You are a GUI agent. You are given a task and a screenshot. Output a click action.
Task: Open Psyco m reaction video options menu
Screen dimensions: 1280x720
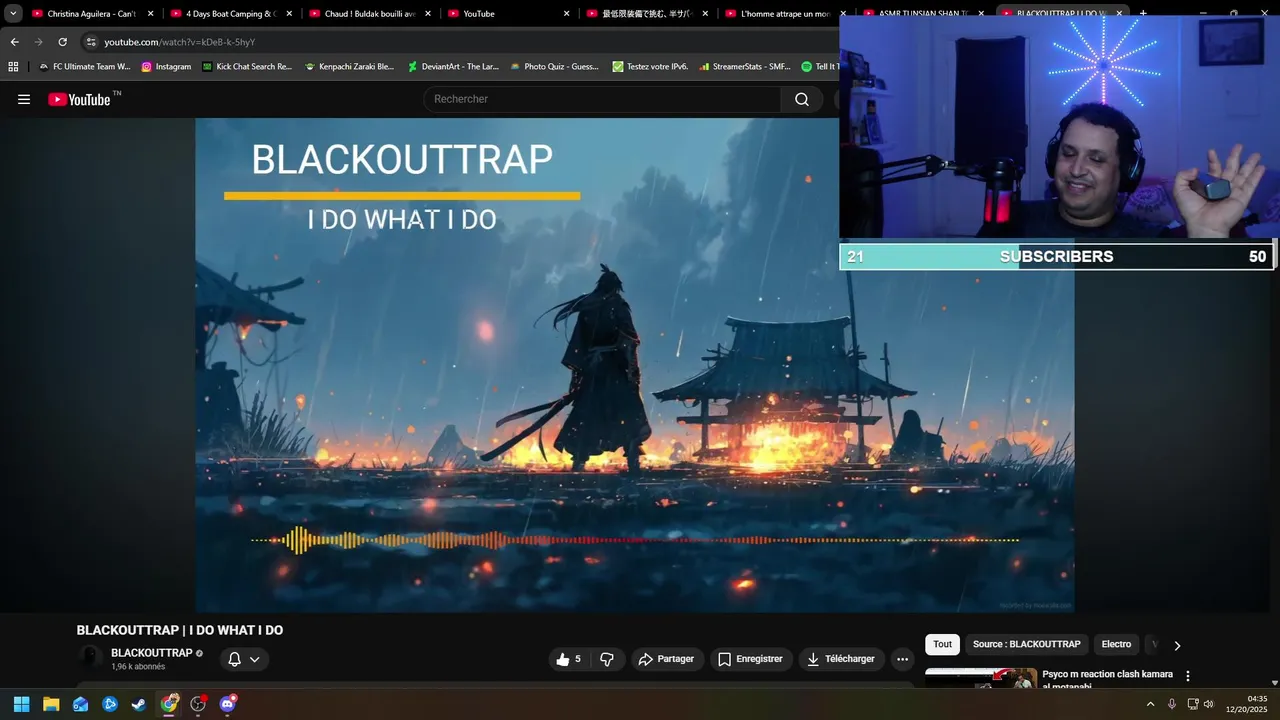1188,676
